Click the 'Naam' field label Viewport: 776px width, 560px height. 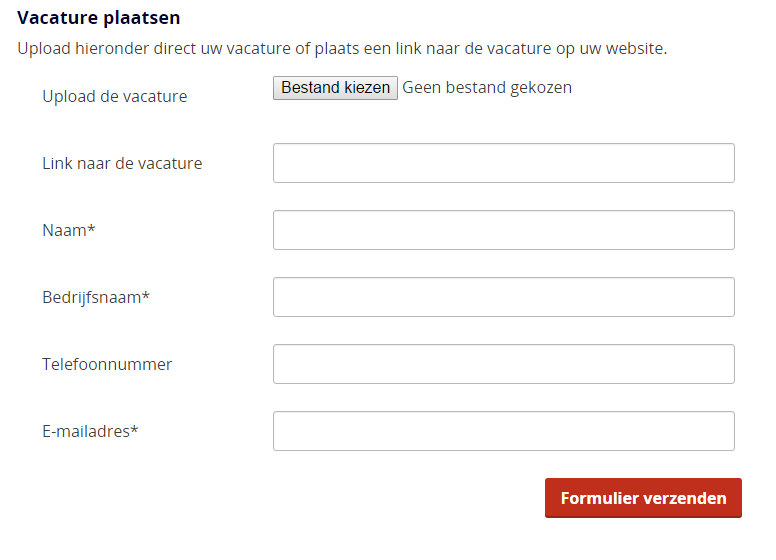pyautogui.click(x=65, y=230)
